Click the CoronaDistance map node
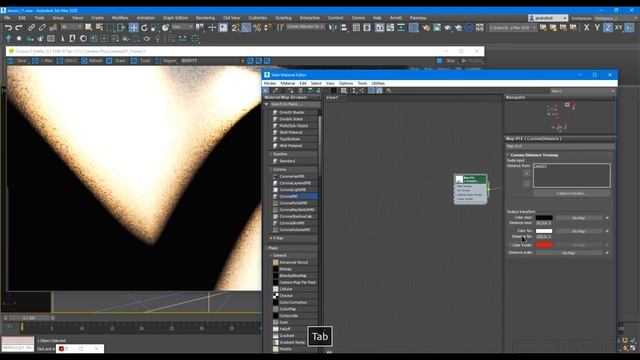The image size is (640, 360). (x=471, y=189)
